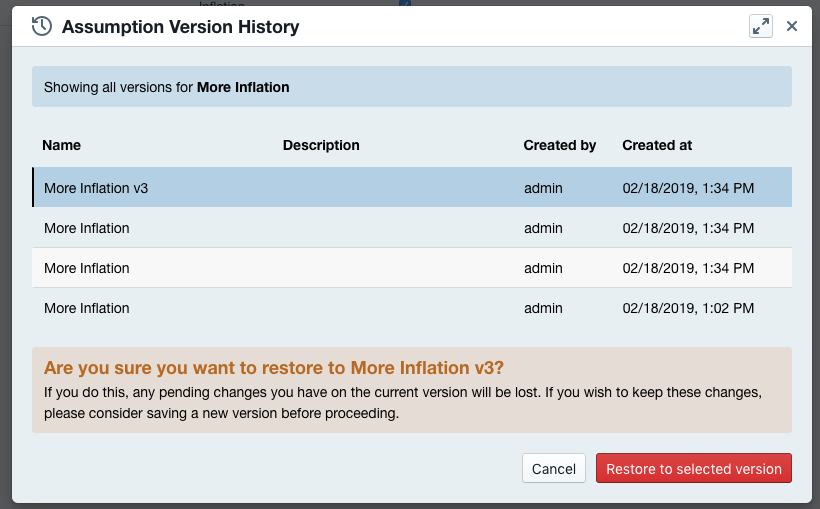Viewport: 820px width, 509px height.
Task: Sort by the Name column header
Action: pos(62,145)
